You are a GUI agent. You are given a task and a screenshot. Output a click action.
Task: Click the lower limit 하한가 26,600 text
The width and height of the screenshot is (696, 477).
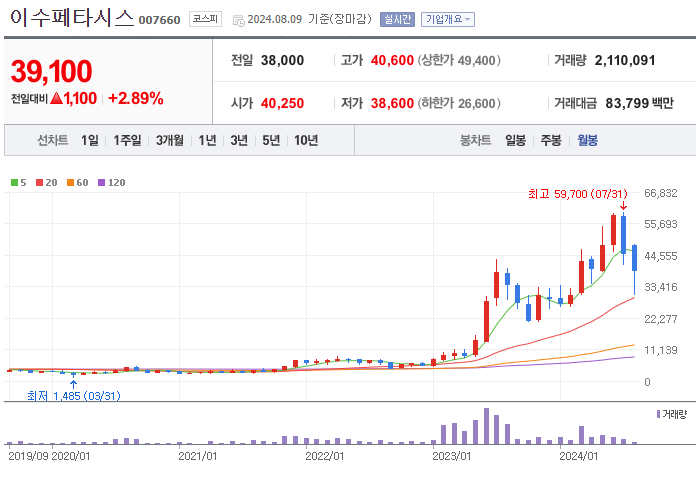click(459, 103)
